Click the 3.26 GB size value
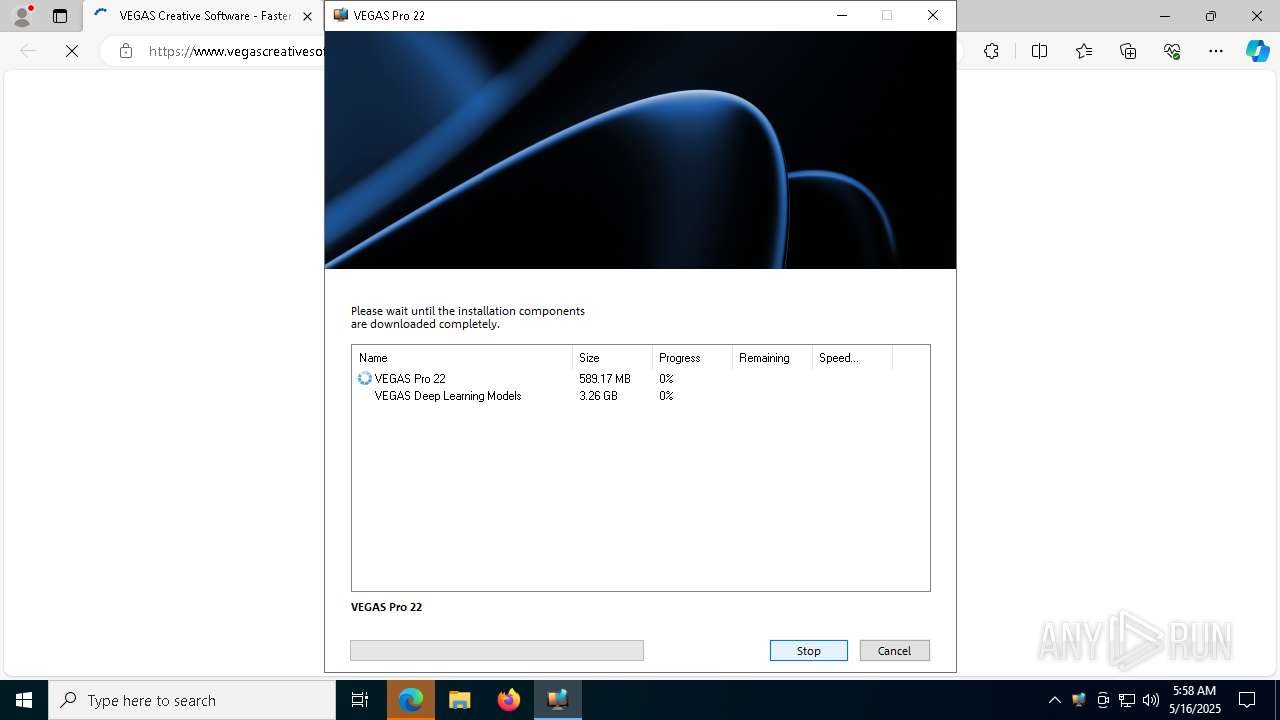This screenshot has width=1280, height=720. point(598,396)
